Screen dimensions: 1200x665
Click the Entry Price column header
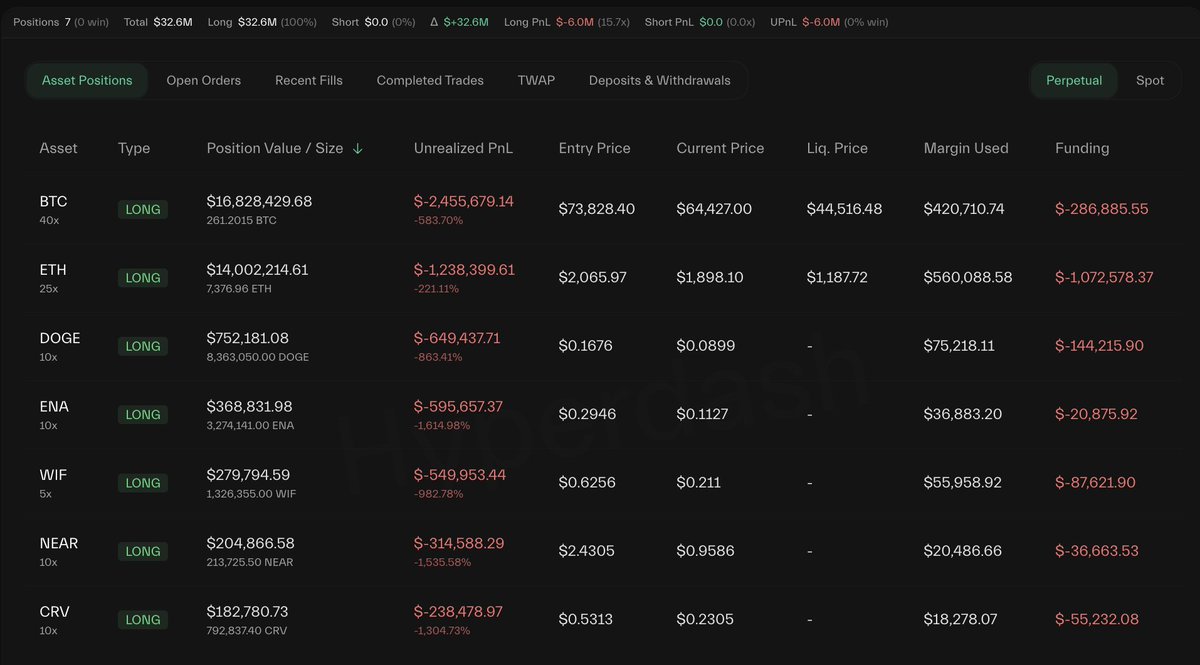(594, 148)
